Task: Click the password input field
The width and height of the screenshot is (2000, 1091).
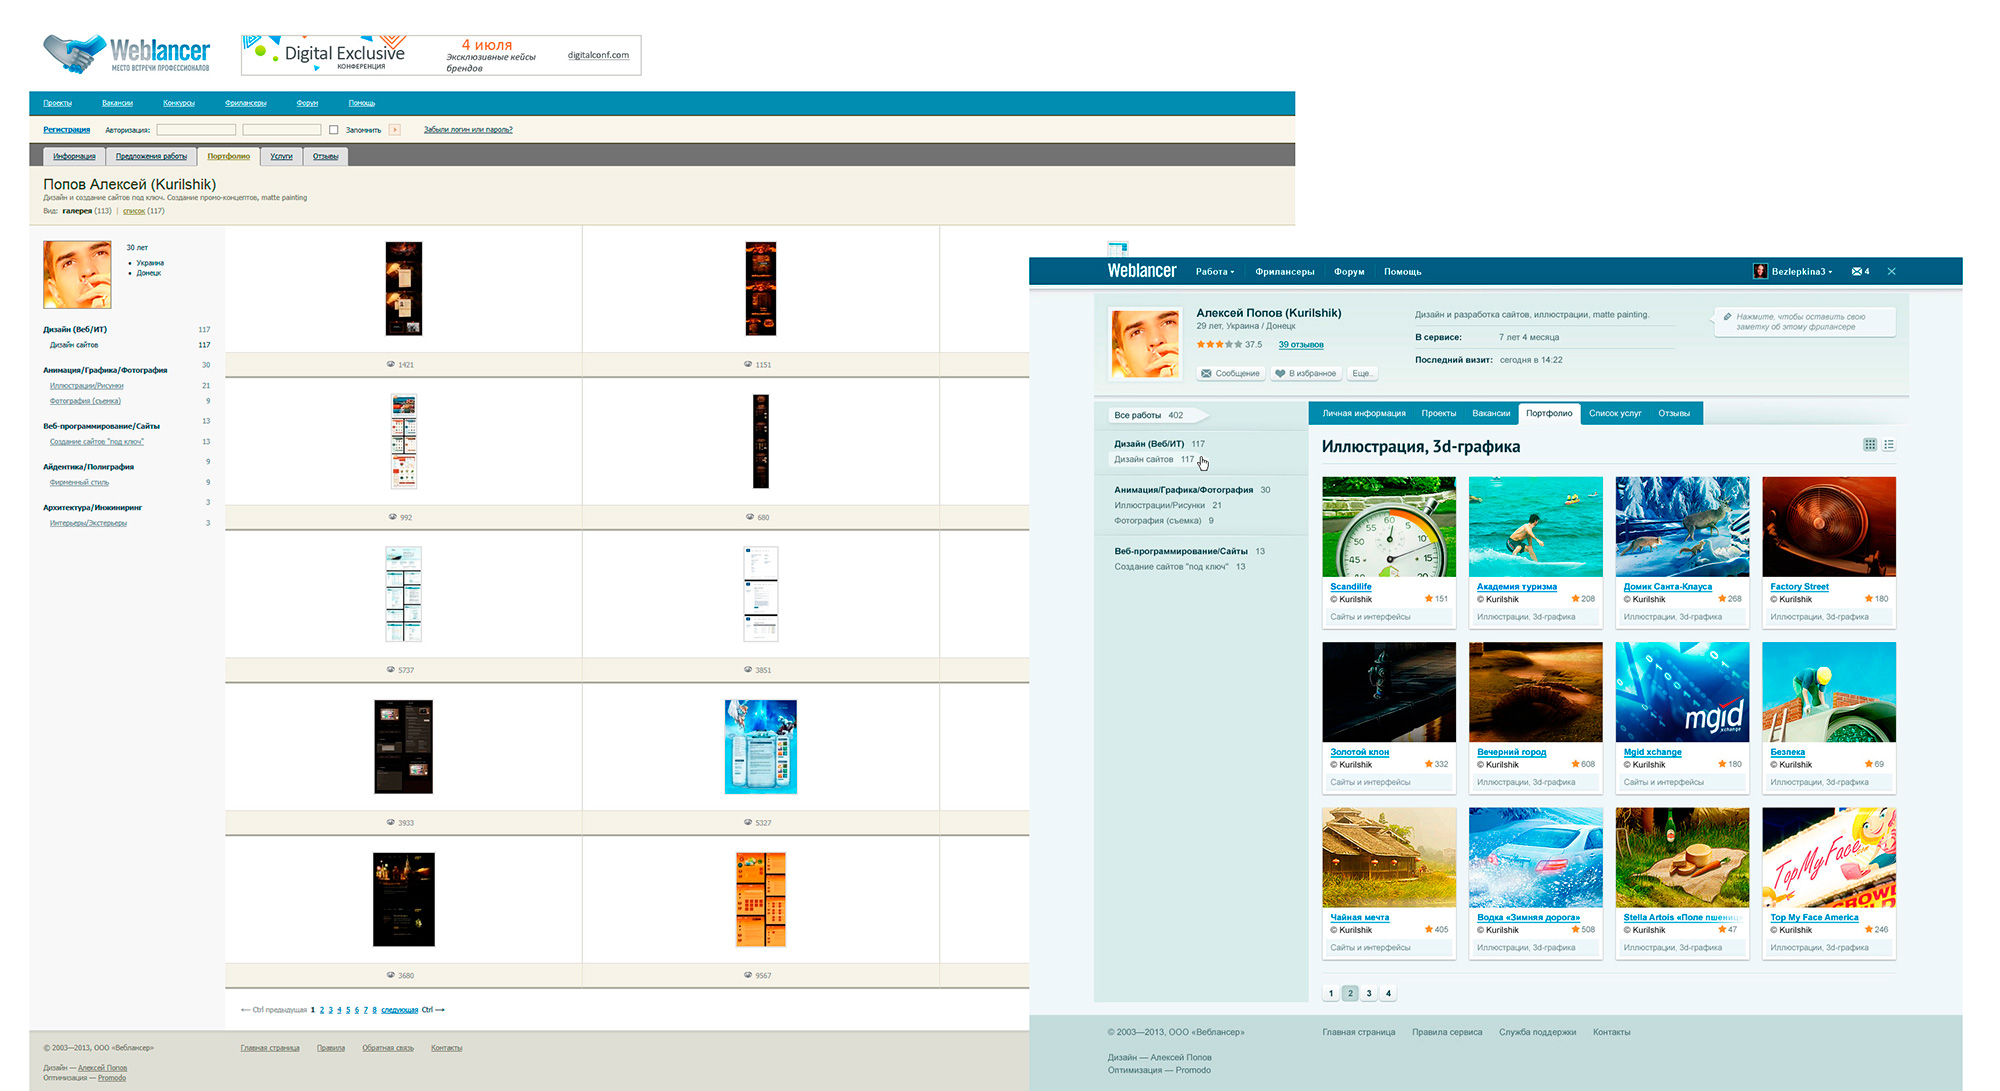Action: (x=282, y=129)
